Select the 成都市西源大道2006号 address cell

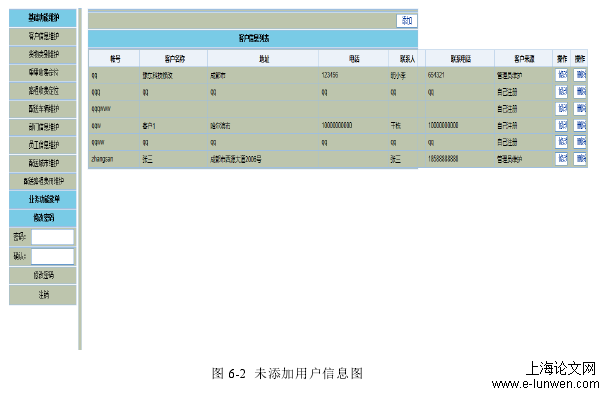tap(263, 159)
